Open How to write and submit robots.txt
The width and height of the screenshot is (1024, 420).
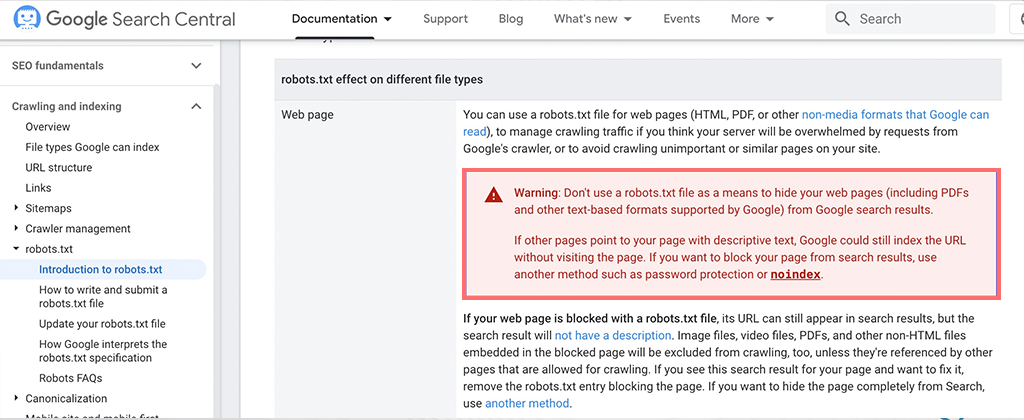[103, 297]
